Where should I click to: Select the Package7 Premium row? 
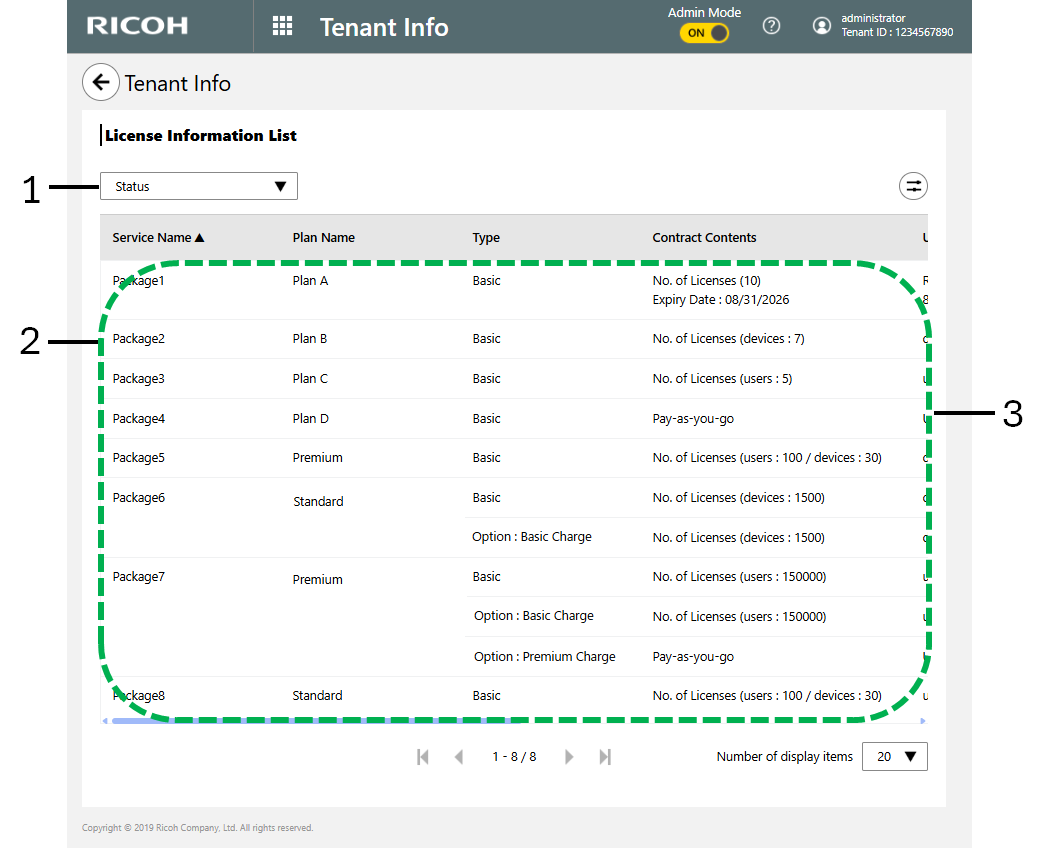coord(317,579)
